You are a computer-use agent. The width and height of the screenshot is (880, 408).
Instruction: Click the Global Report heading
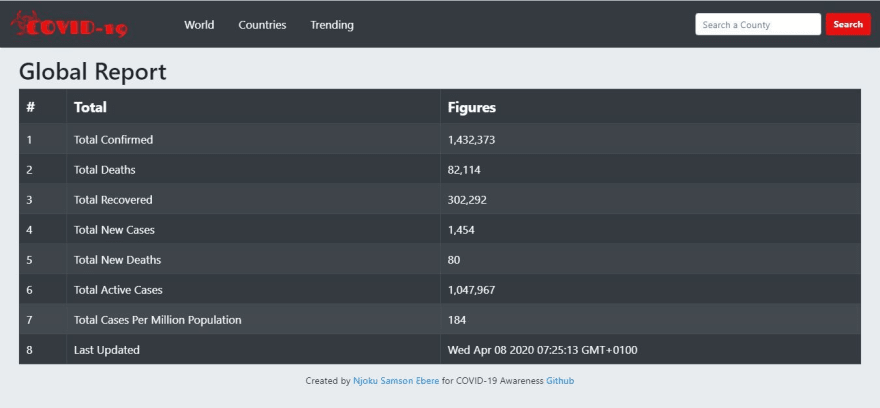[93, 72]
